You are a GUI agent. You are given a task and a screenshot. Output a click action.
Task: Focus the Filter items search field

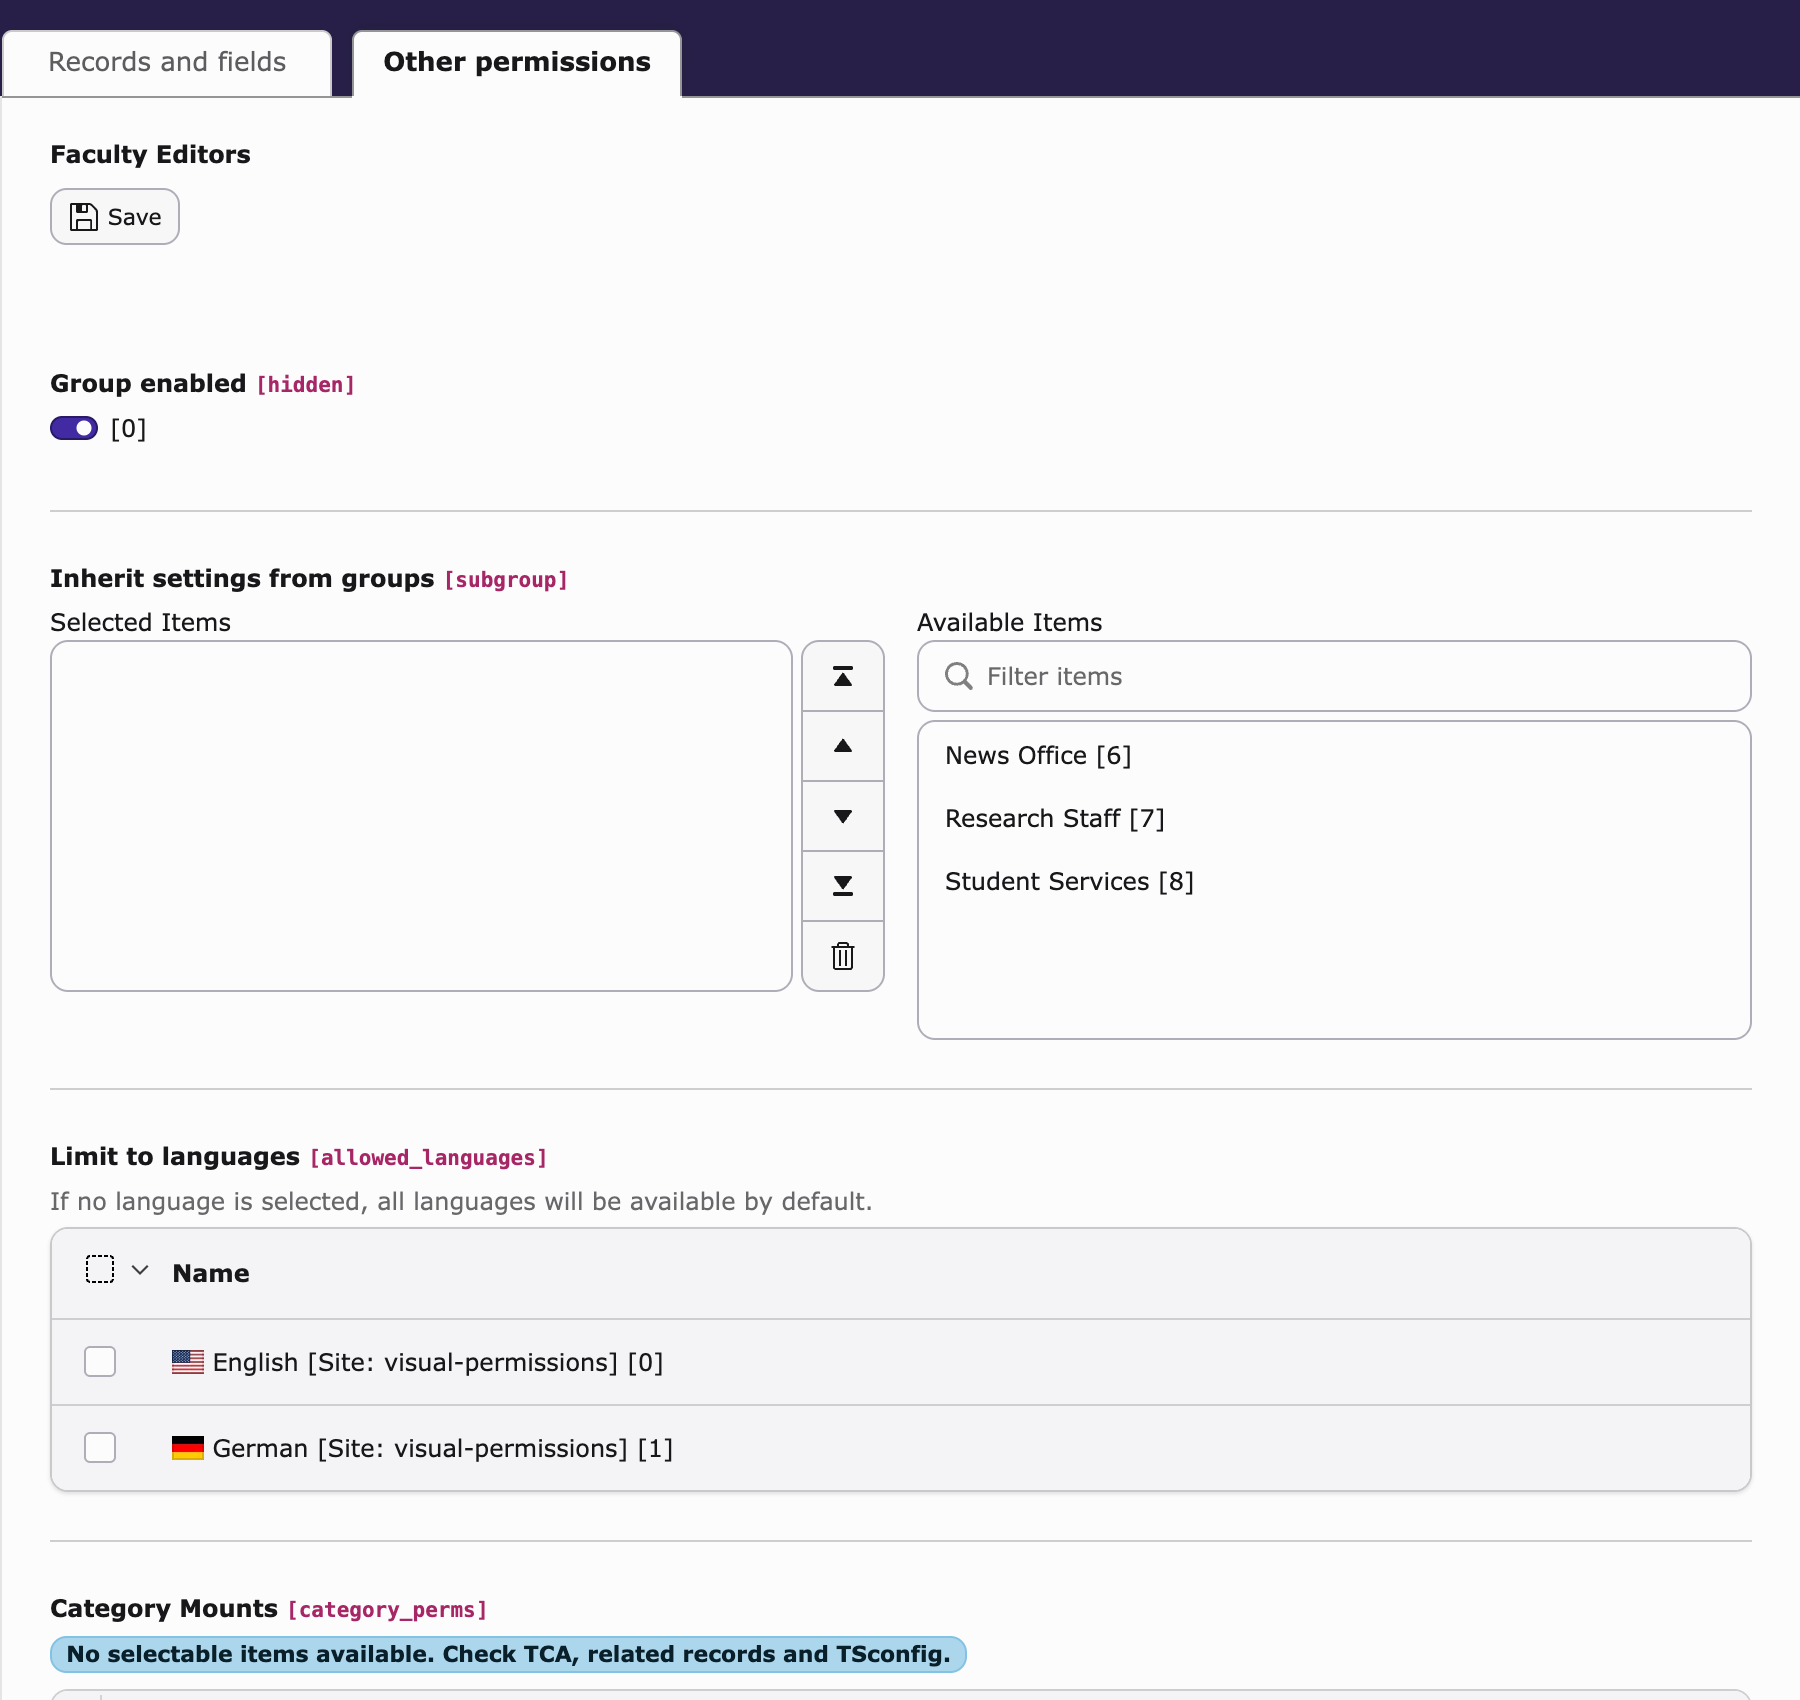point(1334,677)
